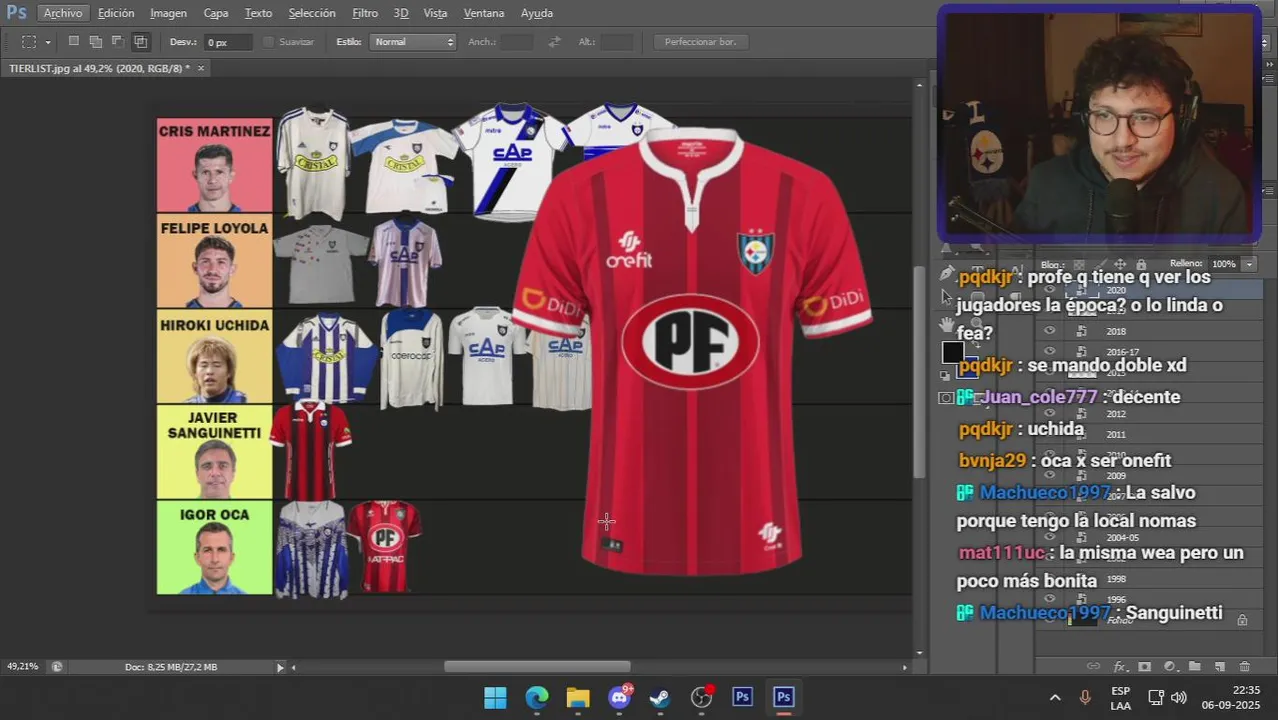Select the Hand tool
The height and width of the screenshot is (720, 1278).
(x=947, y=325)
